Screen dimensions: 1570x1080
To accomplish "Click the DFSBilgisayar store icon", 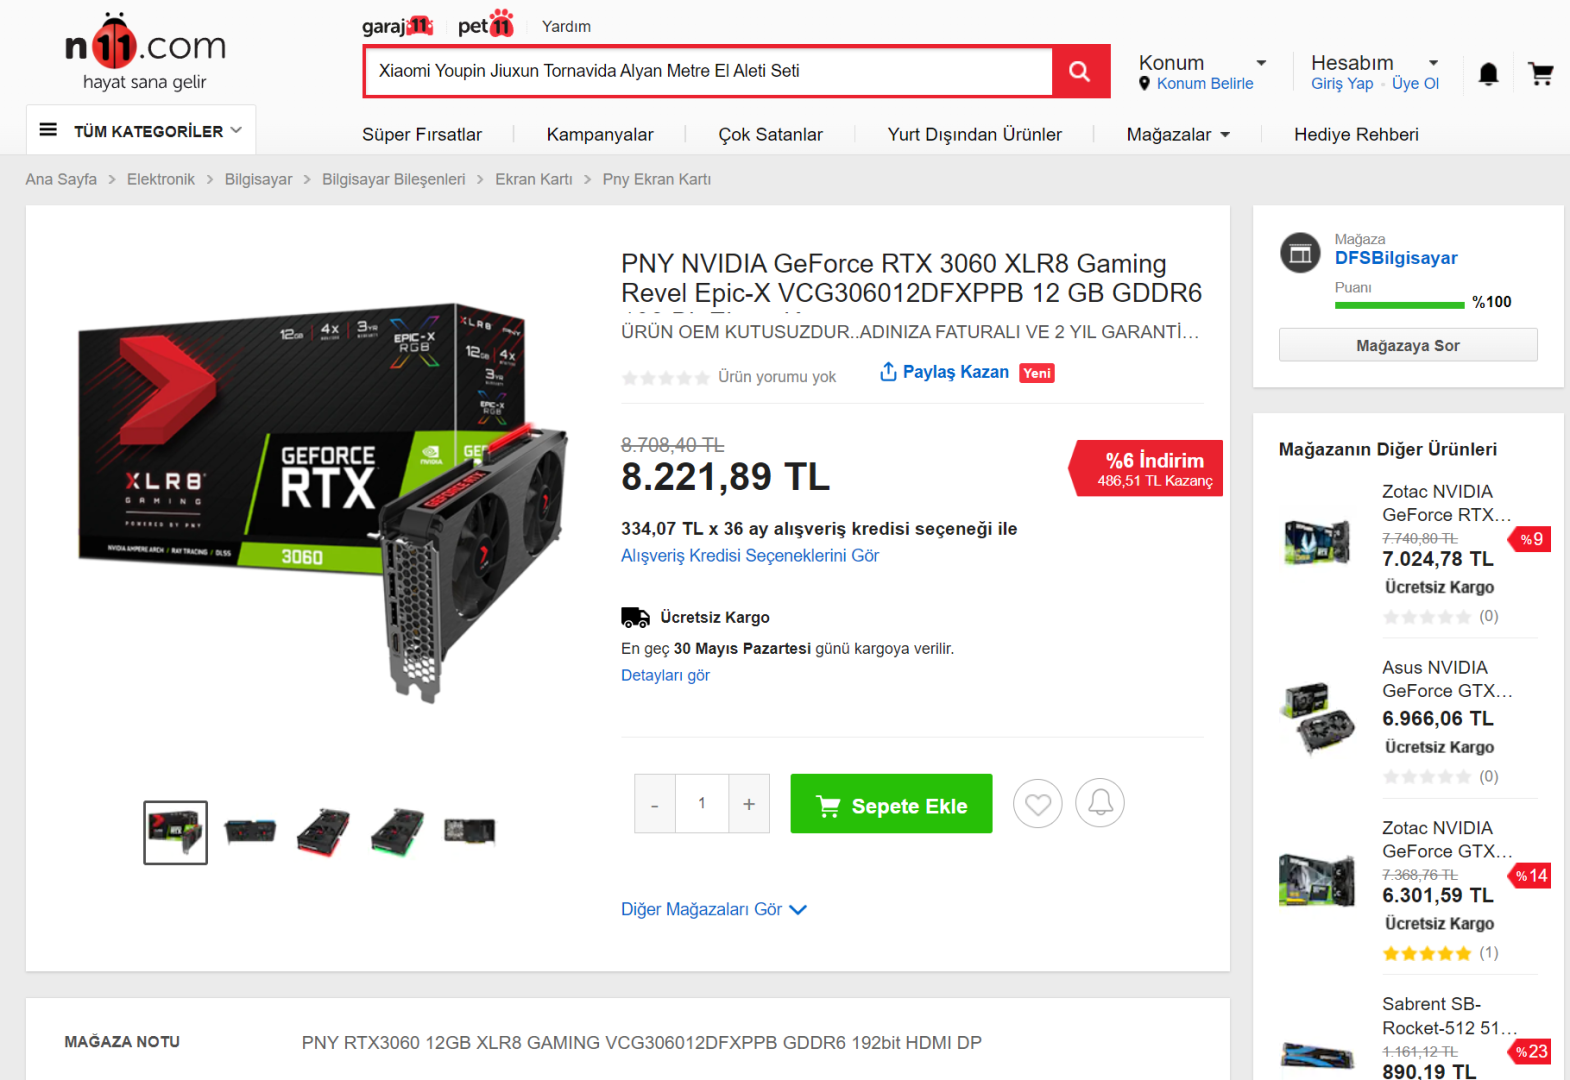I will tap(1300, 253).
